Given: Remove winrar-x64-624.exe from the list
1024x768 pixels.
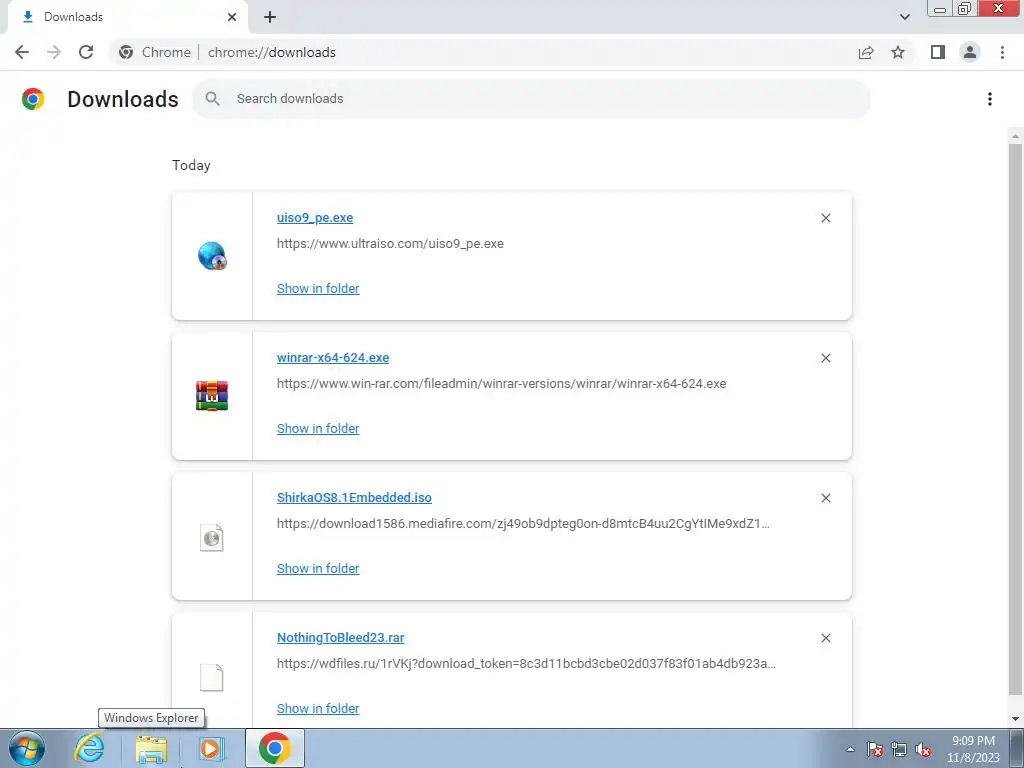Looking at the screenshot, I should (x=825, y=358).
